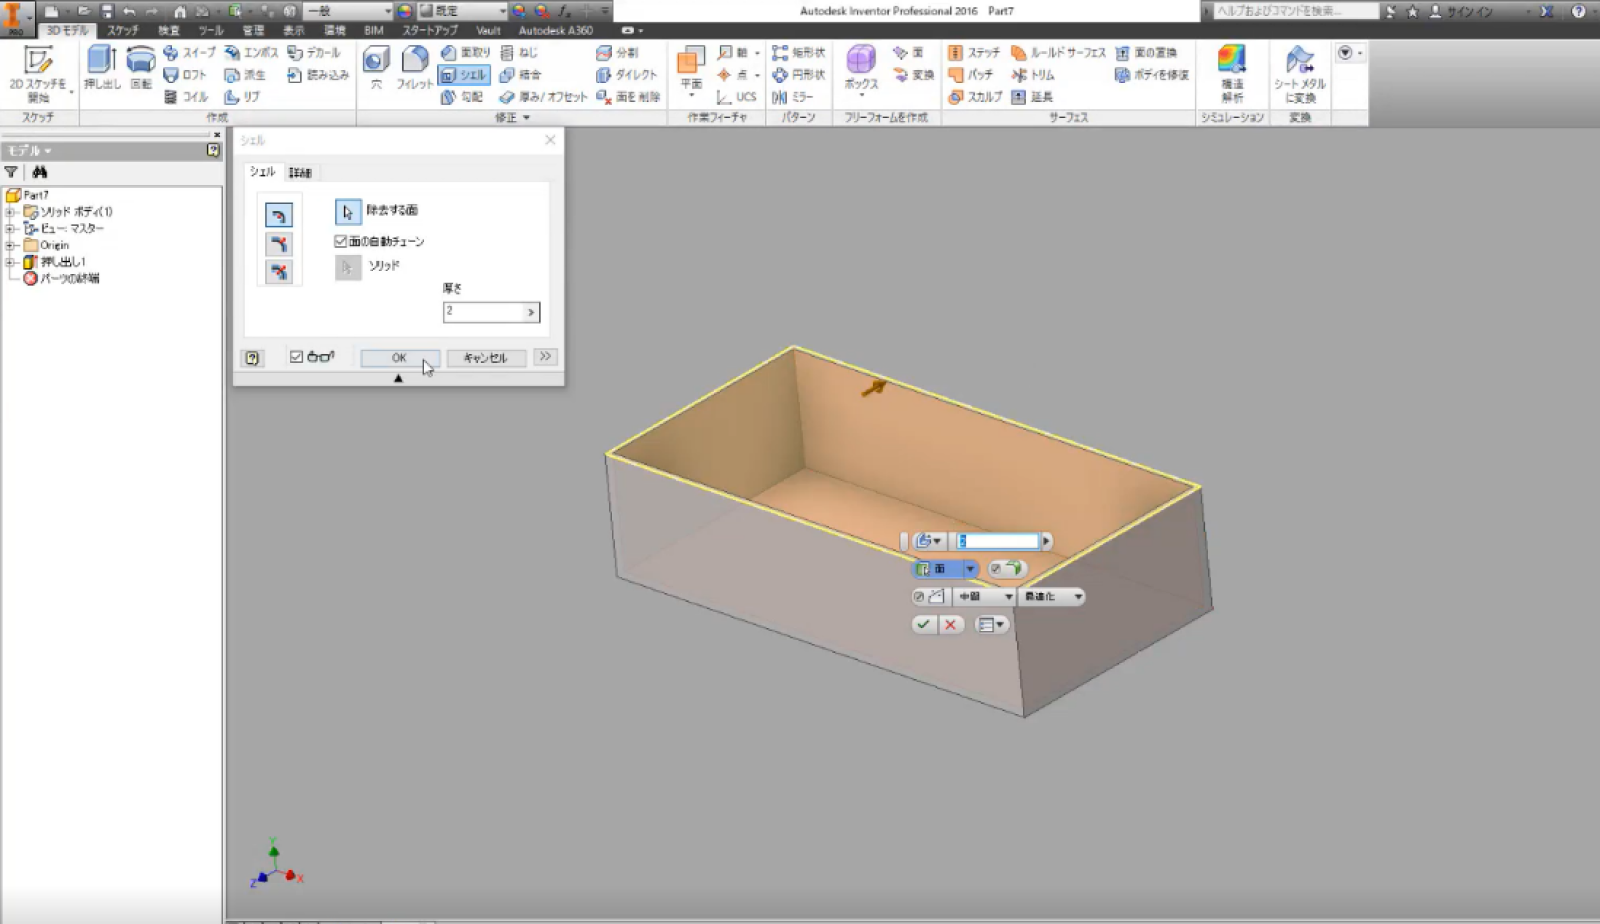Expand the shell dialog with >> button
Screen dimensions: 1600x924
pos(545,357)
